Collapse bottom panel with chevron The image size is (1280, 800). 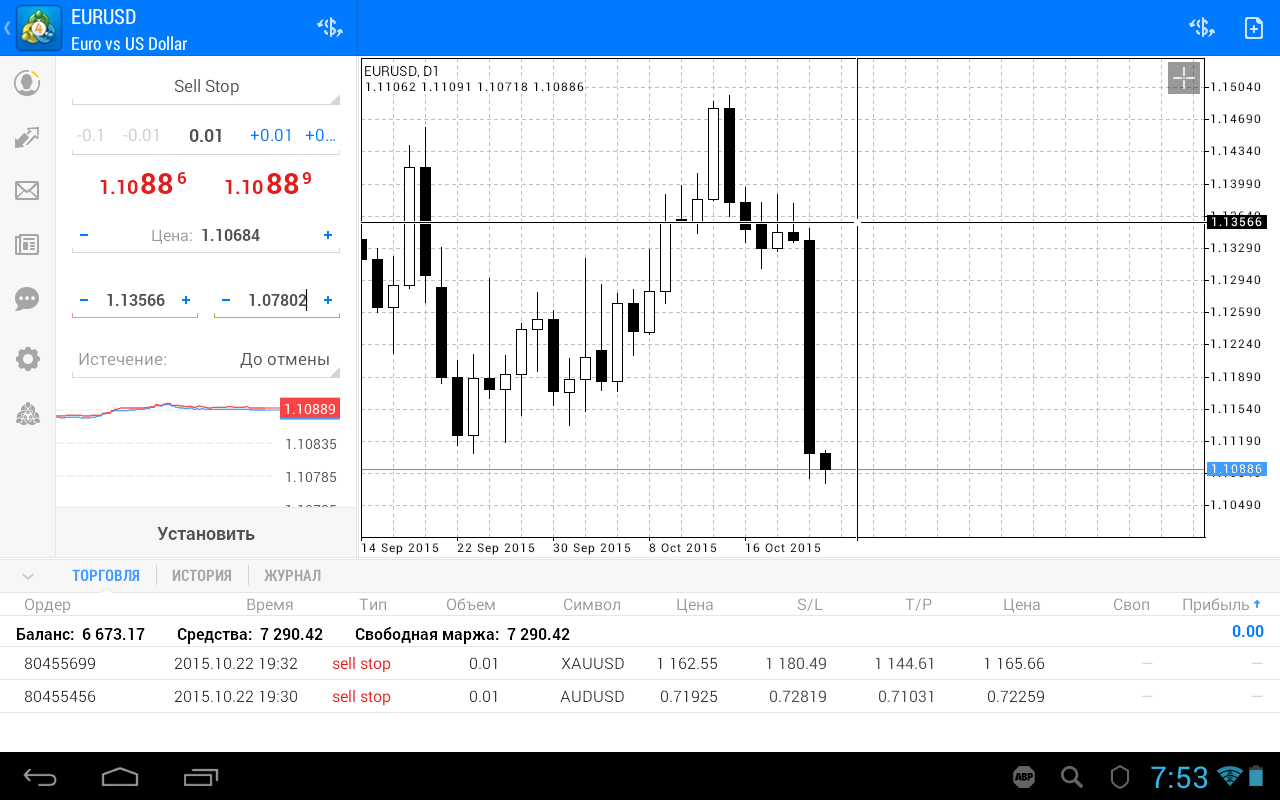click(28, 576)
